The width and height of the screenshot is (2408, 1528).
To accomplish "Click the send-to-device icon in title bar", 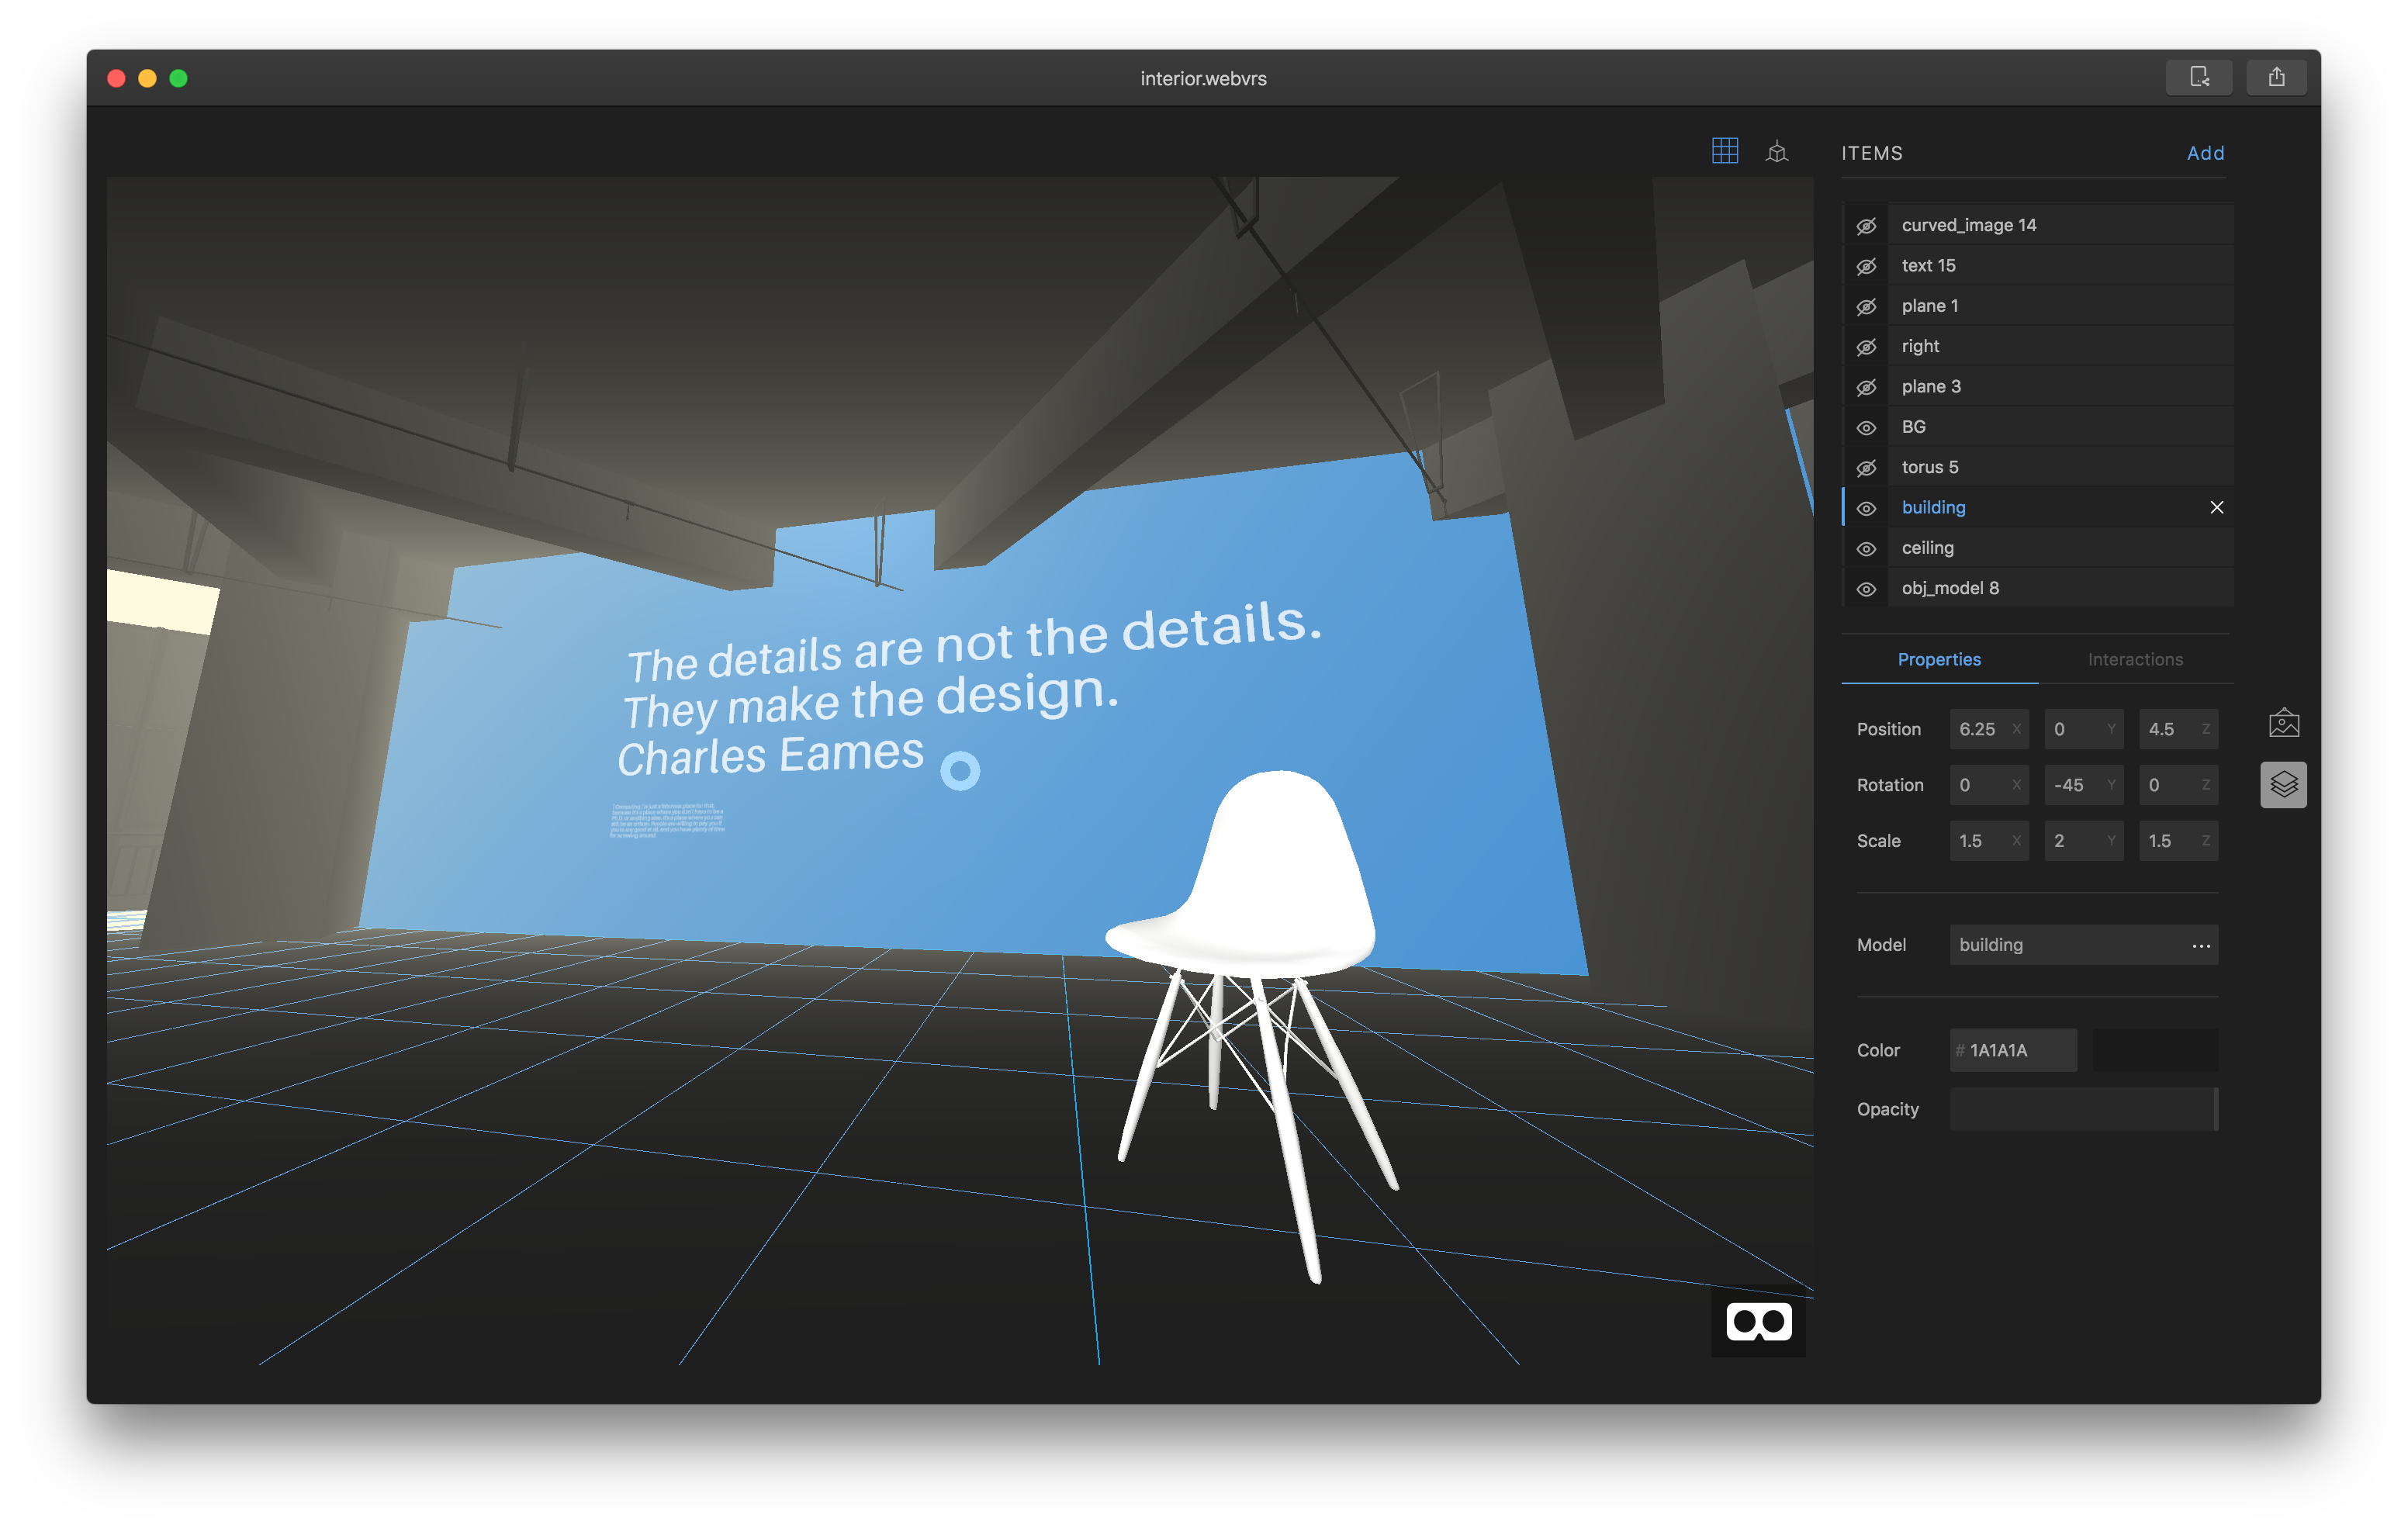I will point(2199,77).
